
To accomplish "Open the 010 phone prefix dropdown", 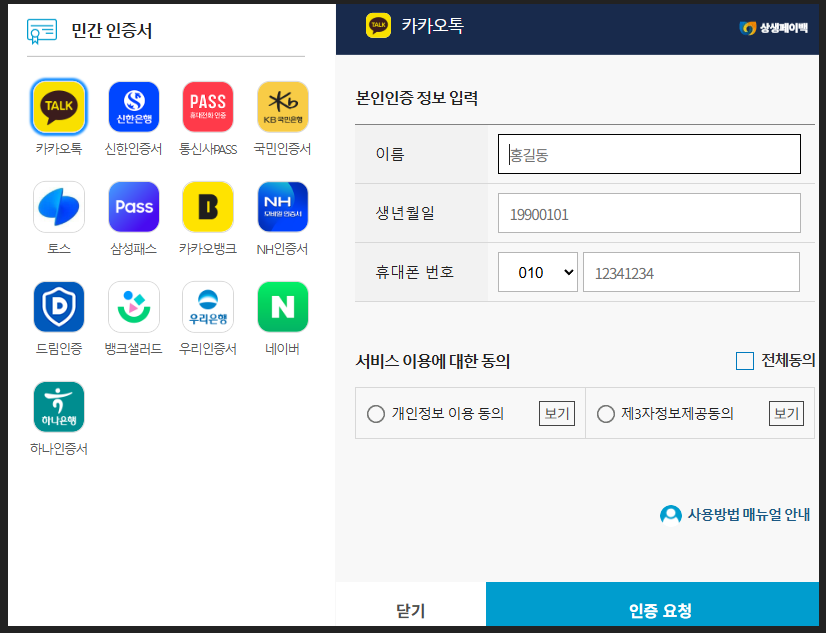I will [x=538, y=272].
